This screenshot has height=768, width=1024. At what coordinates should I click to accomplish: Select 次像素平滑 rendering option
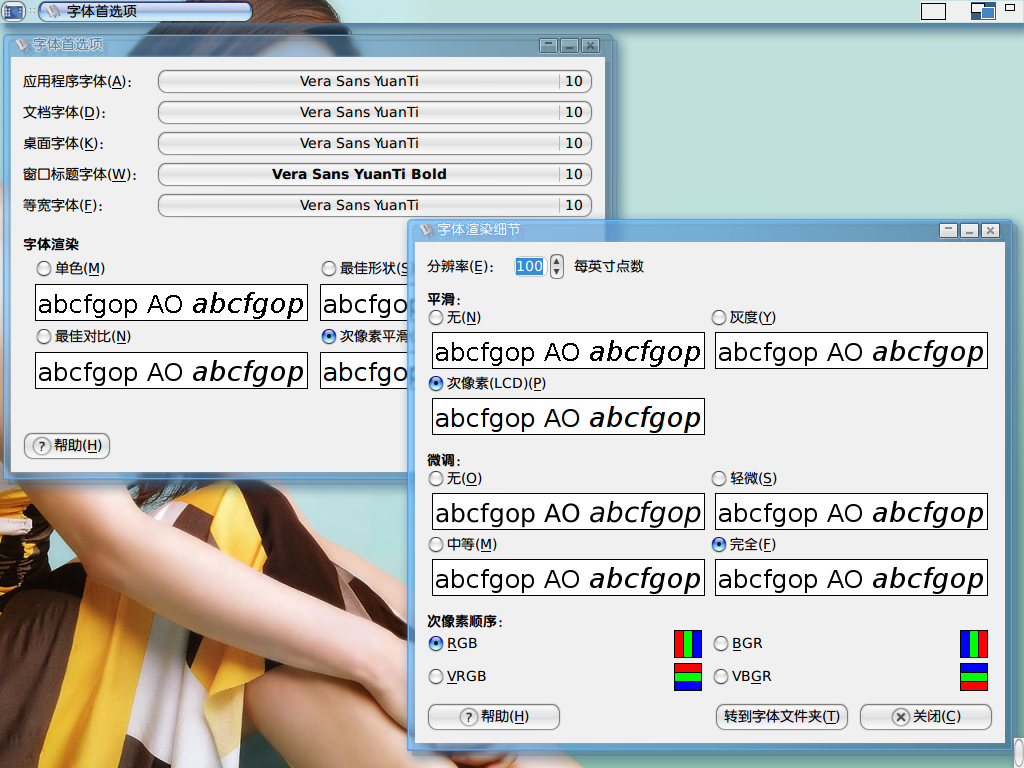pos(328,336)
